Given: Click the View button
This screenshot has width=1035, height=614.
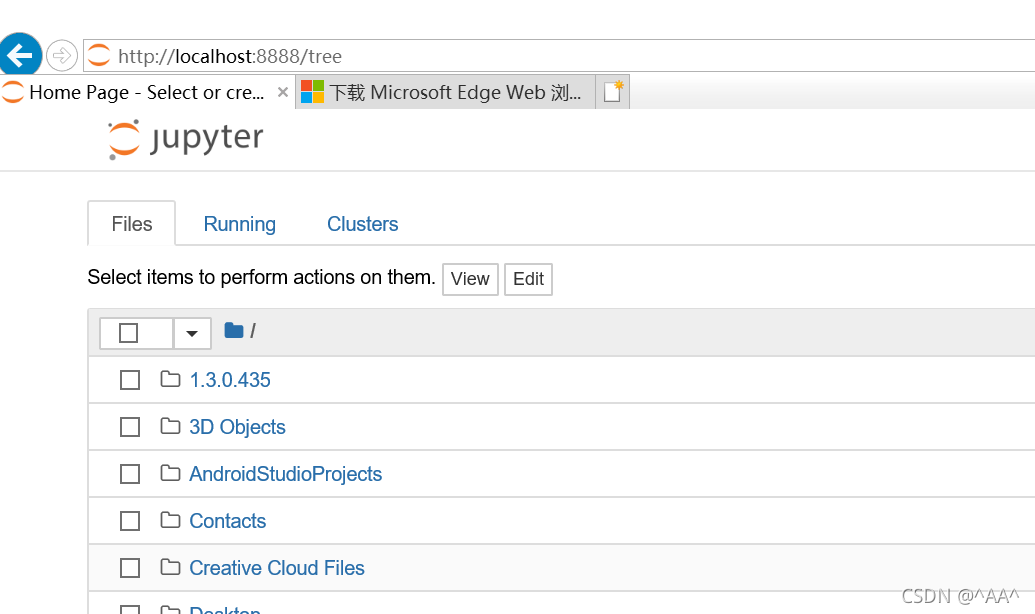Looking at the screenshot, I should (x=470, y=279).
